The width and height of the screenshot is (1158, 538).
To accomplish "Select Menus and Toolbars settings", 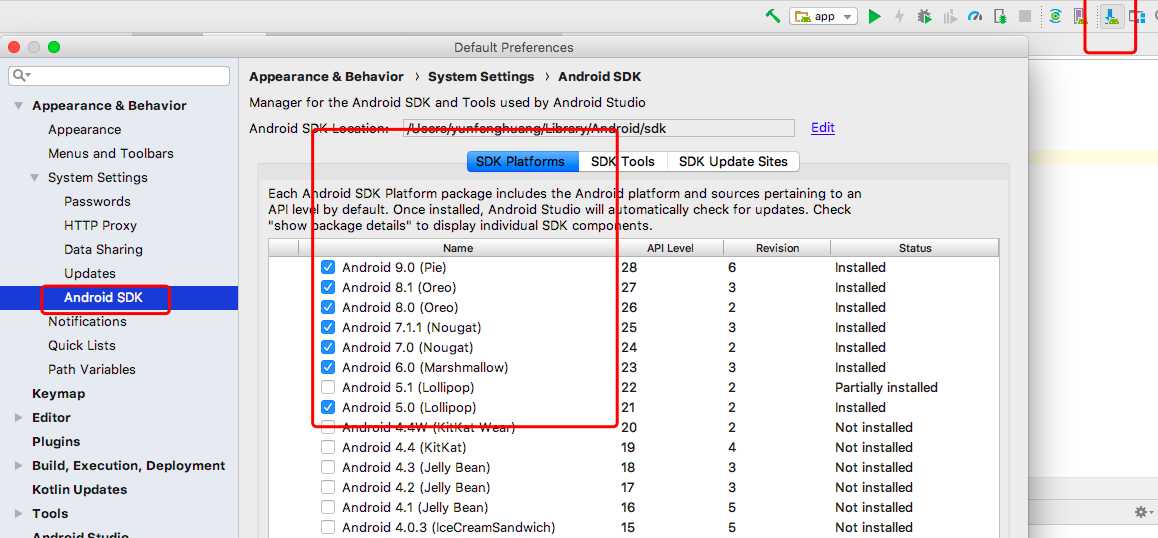I will pyautogui.click(x=111, y=154).
